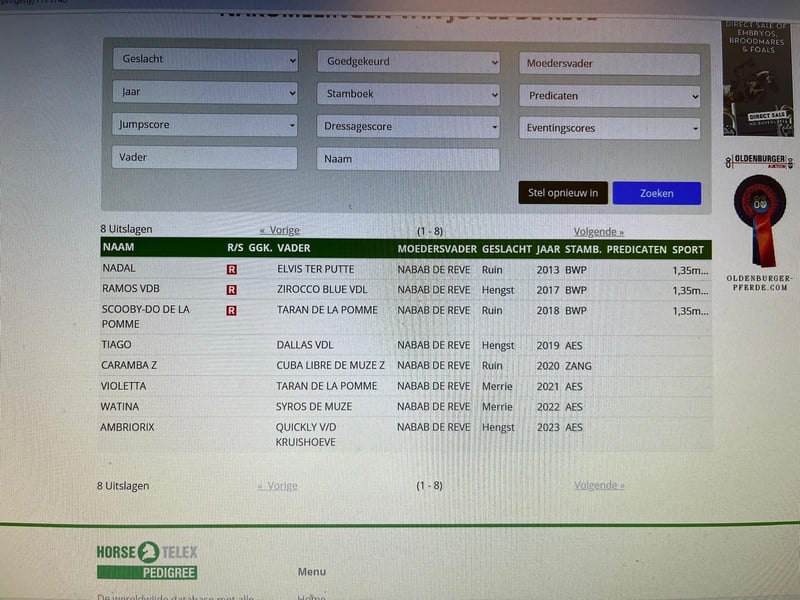The height and width of the screenshot is (600, 800).
Task: Open the horse TIAGO entry
Action: [x=117, y=345]
